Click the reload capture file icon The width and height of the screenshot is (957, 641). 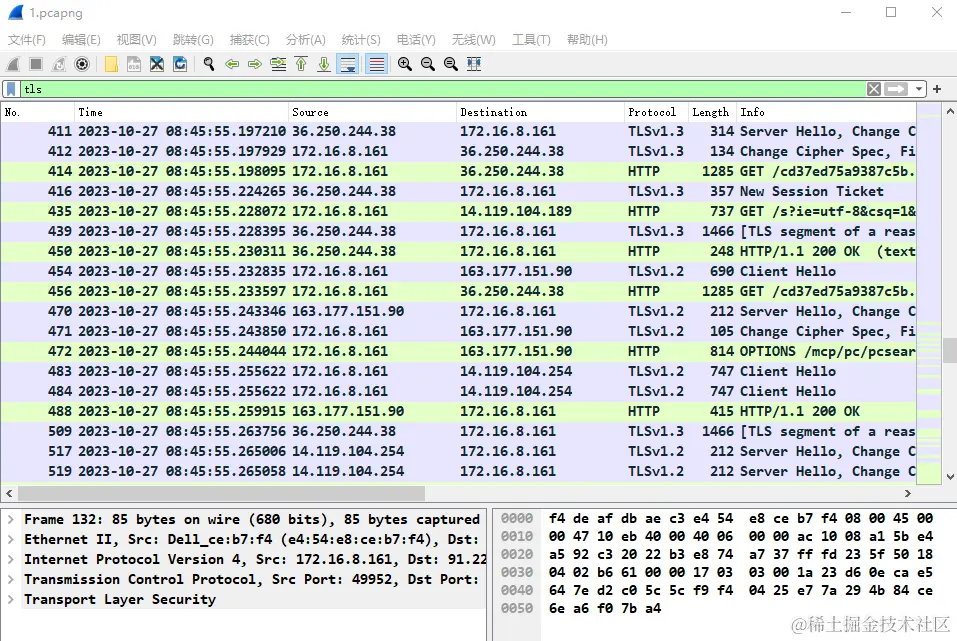180,64
